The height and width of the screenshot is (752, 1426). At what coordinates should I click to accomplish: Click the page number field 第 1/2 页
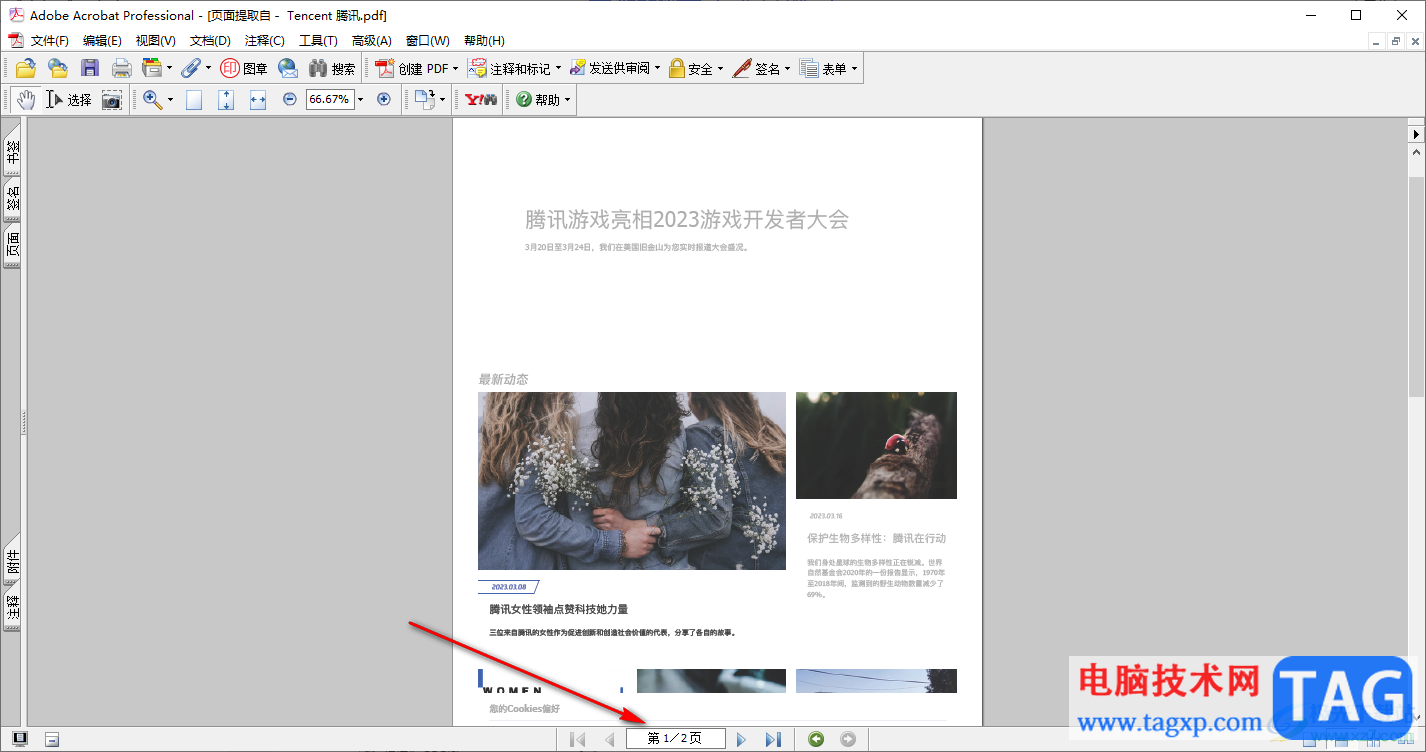pos(676,739)
